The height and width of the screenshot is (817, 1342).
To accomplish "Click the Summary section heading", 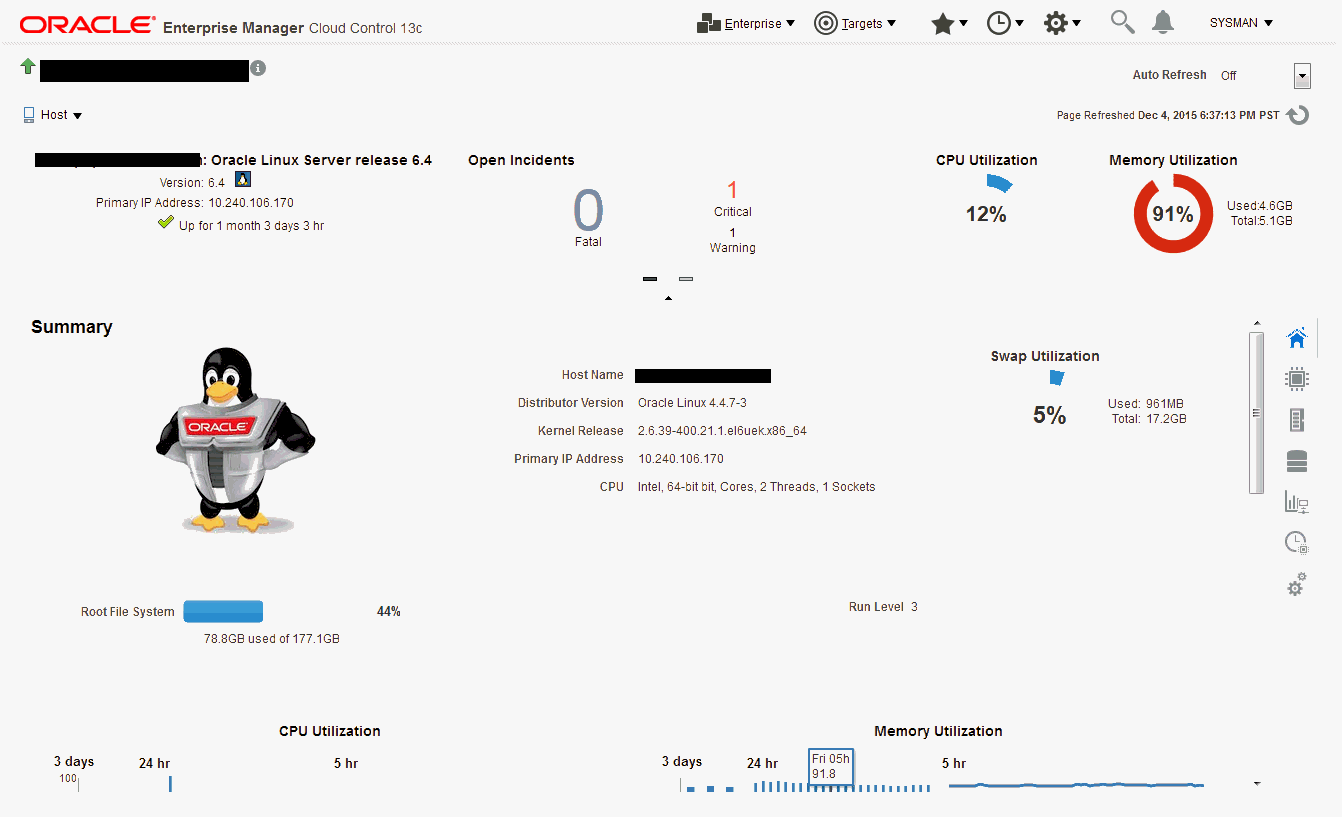I will [x=72, y=327].
